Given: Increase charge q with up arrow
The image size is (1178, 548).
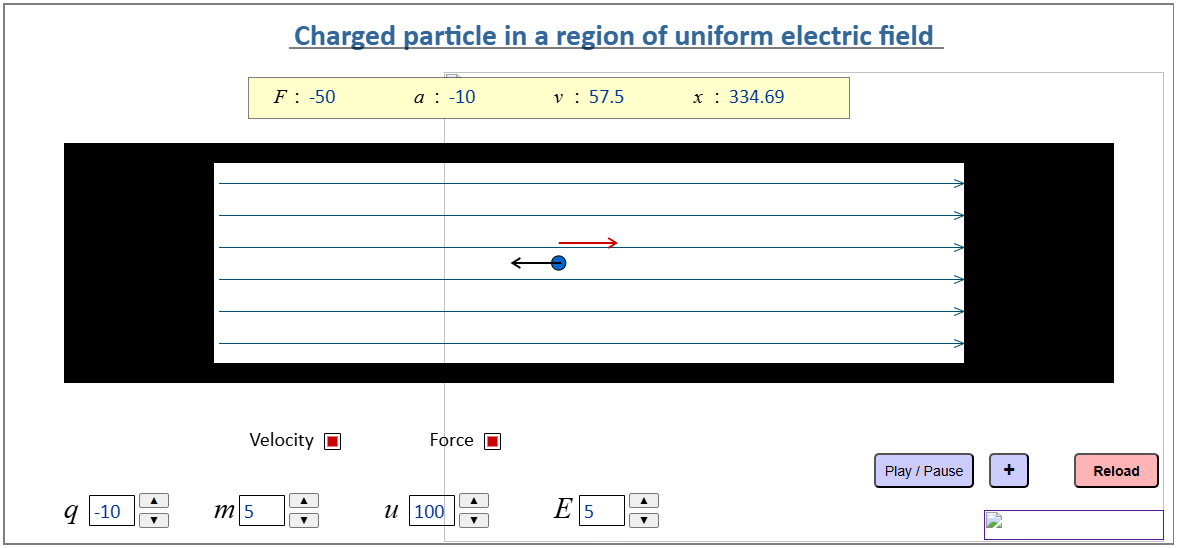Looking at the screenshot, I should (x=154, y=501).
